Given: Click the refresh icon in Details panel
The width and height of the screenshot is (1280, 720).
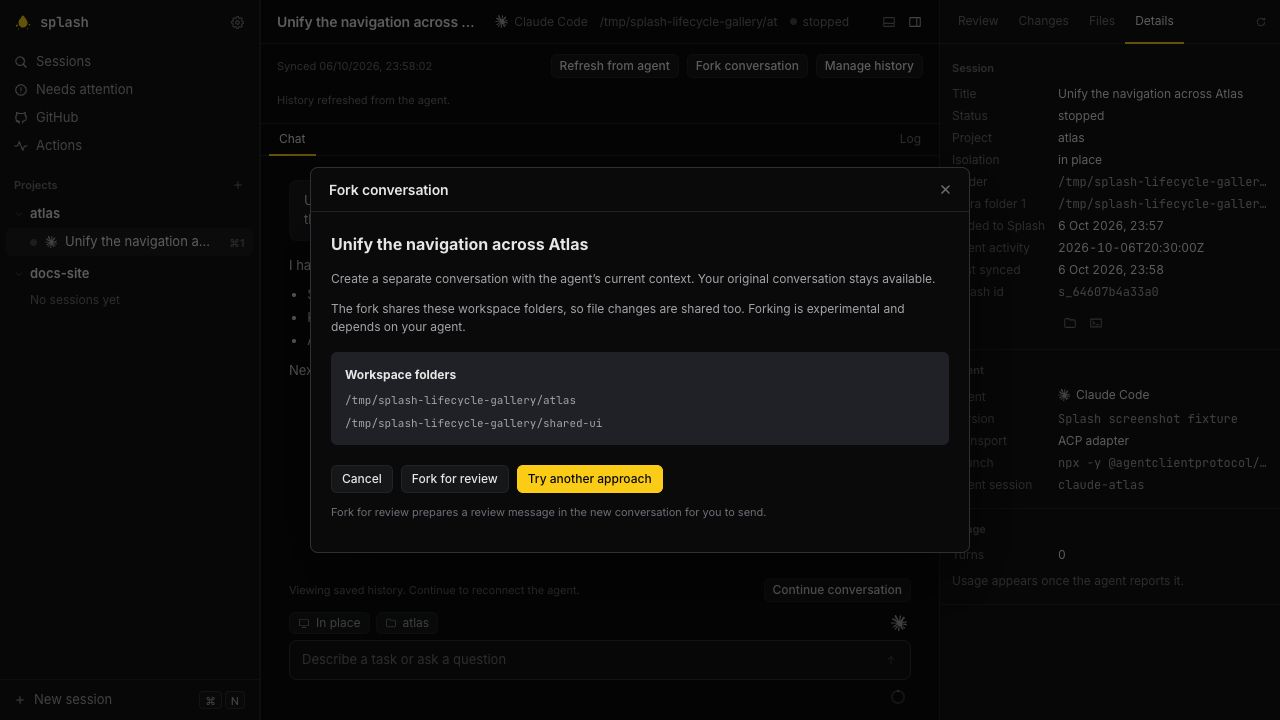Looking at the screenshot, I should [x=1261, y=22].
